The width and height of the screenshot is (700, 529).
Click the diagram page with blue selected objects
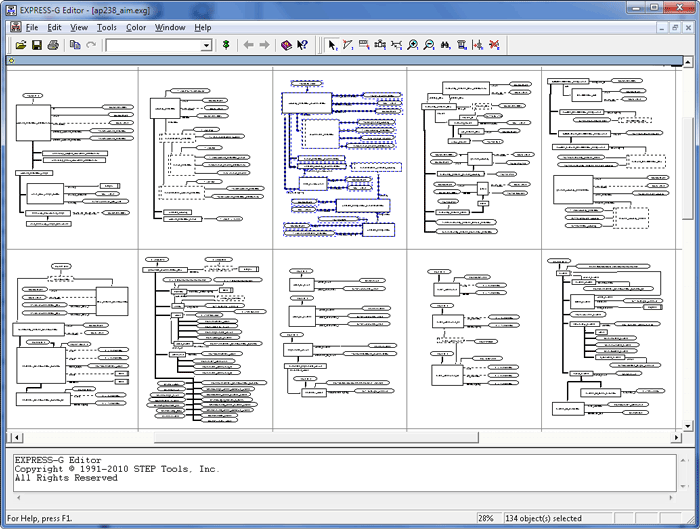340,158
